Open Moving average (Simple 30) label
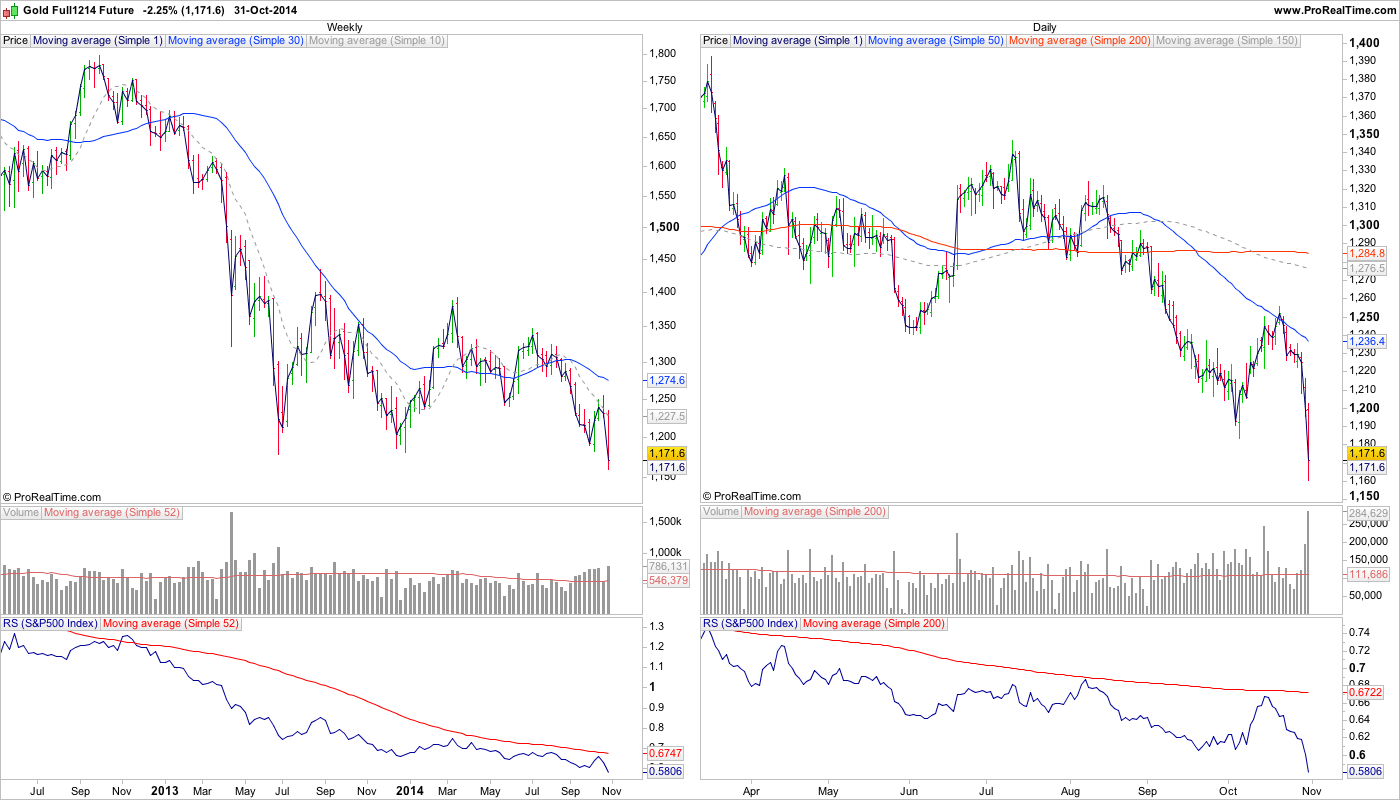1400x800 pixels. (x=236, y=41)
